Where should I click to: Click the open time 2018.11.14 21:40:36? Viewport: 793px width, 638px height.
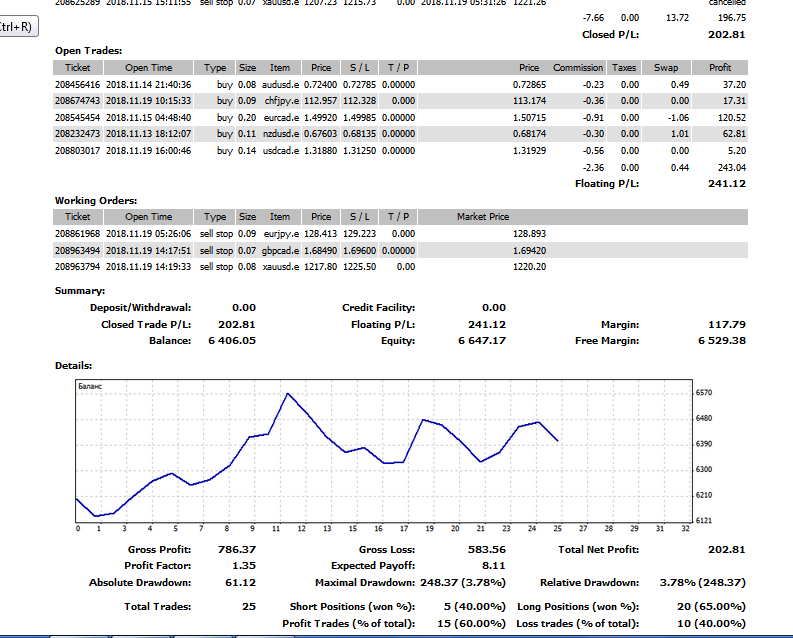pyautogui.click(x=149, y=84)
